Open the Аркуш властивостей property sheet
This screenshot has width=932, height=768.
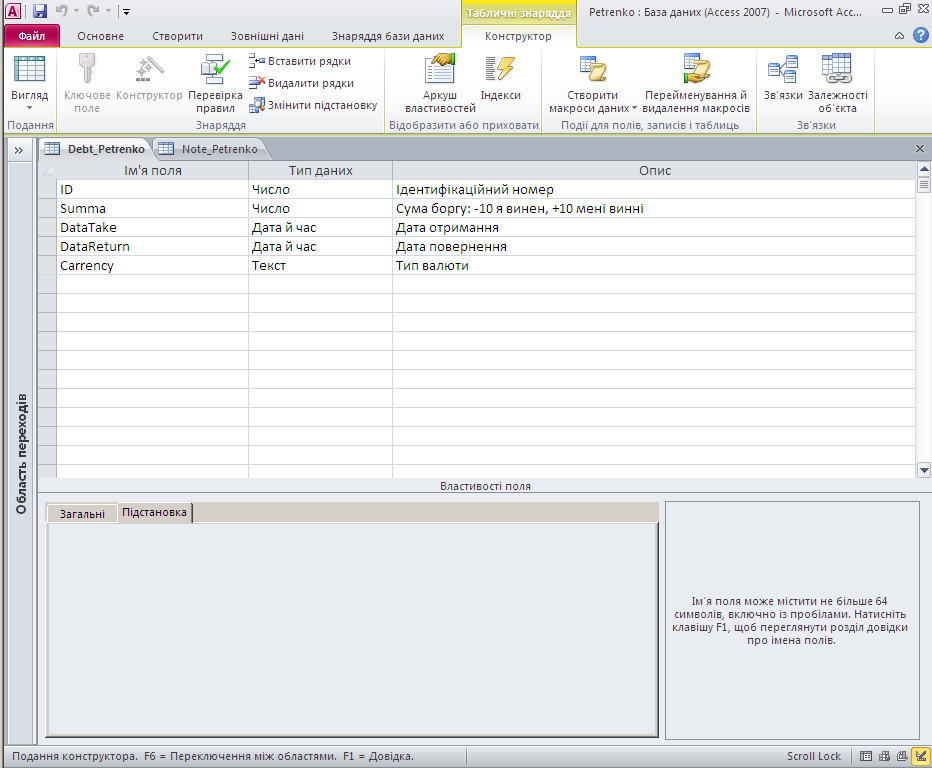(440, 84)
